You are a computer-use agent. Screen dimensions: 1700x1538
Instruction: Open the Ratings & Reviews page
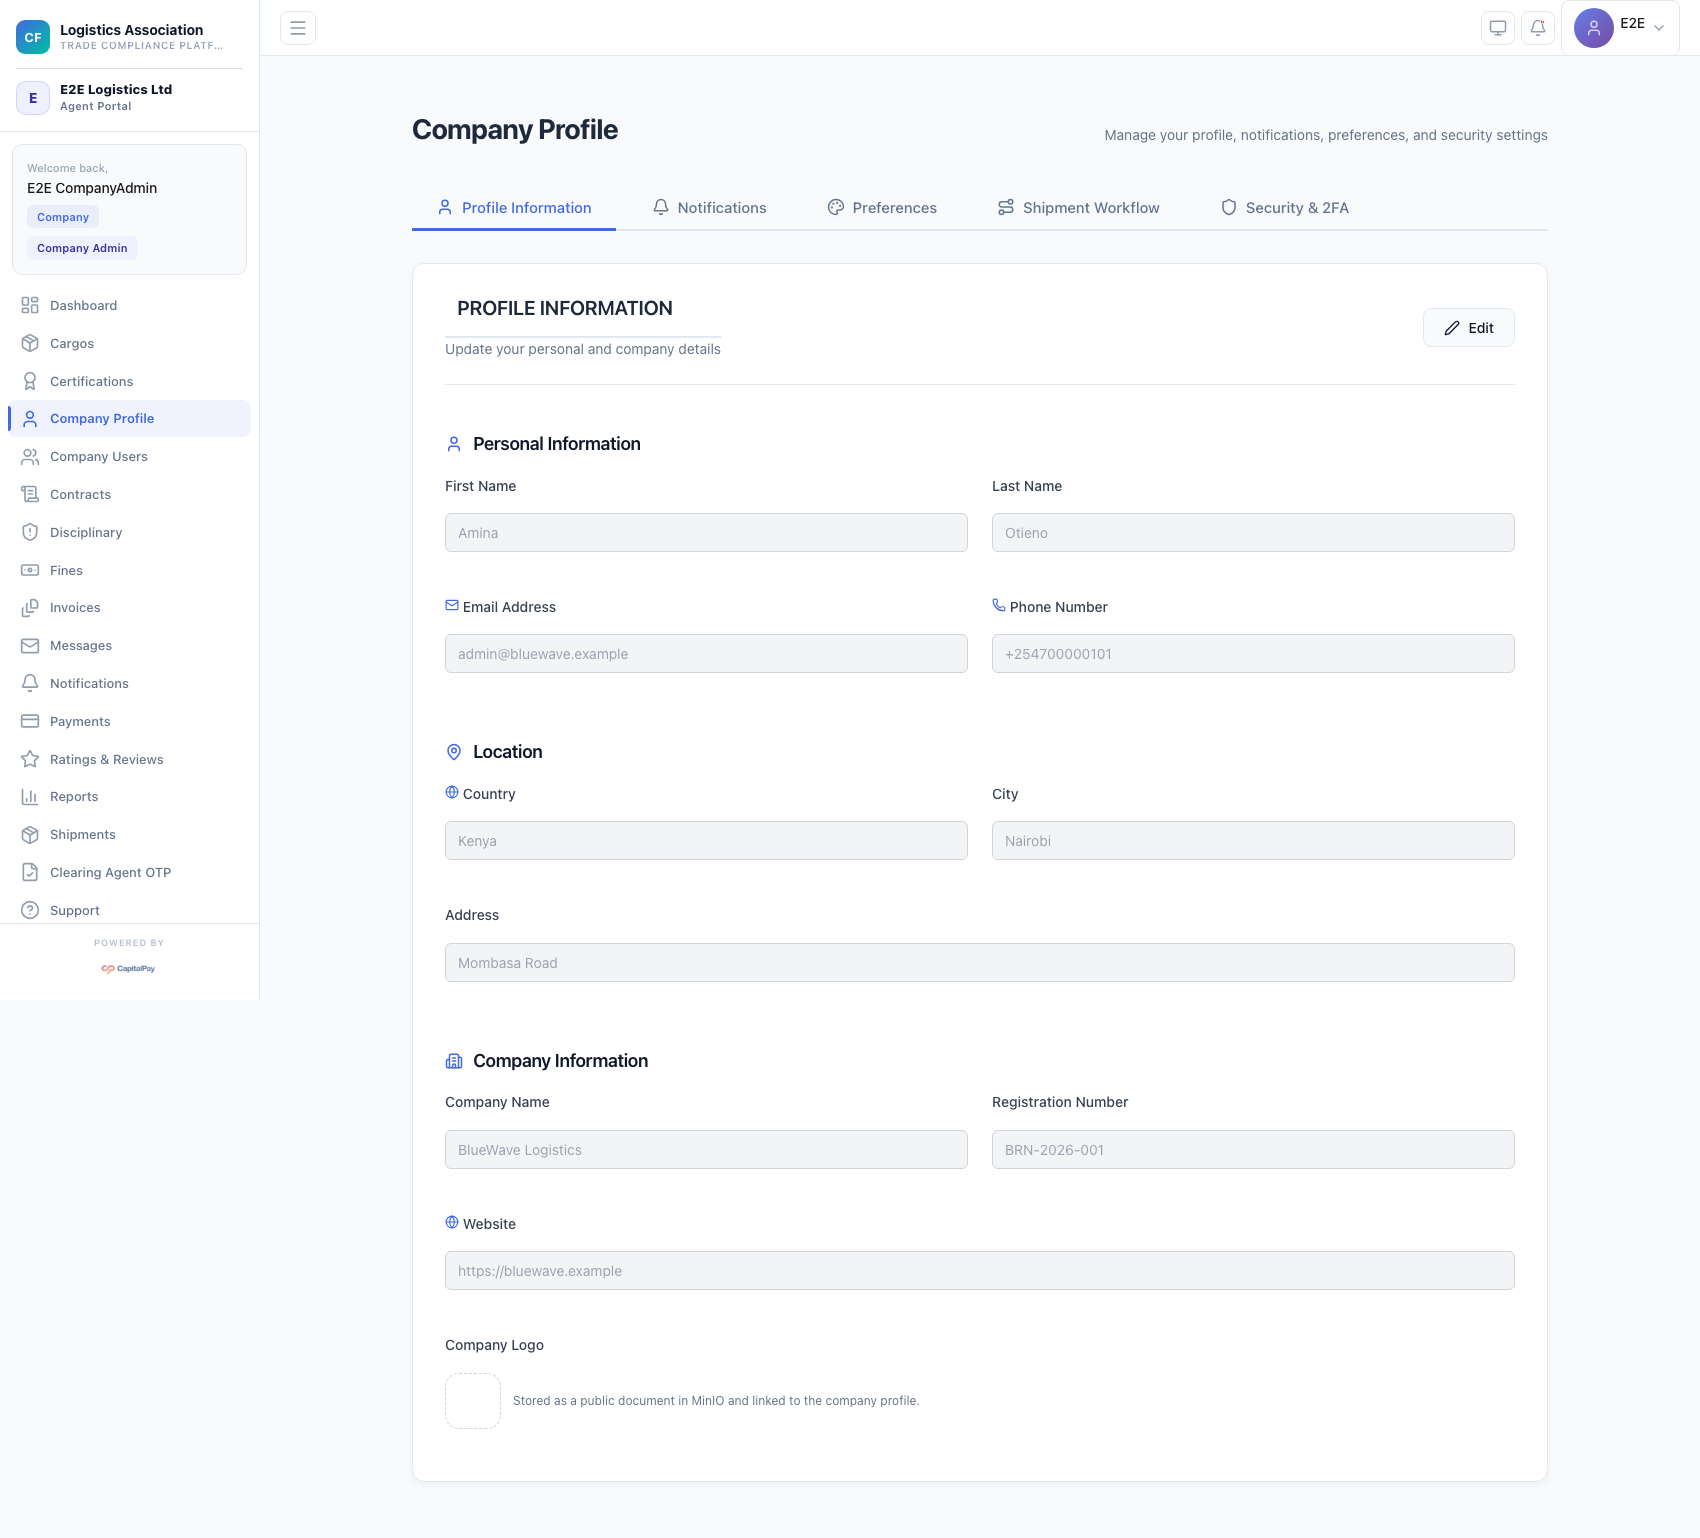(x=106, y=759)
